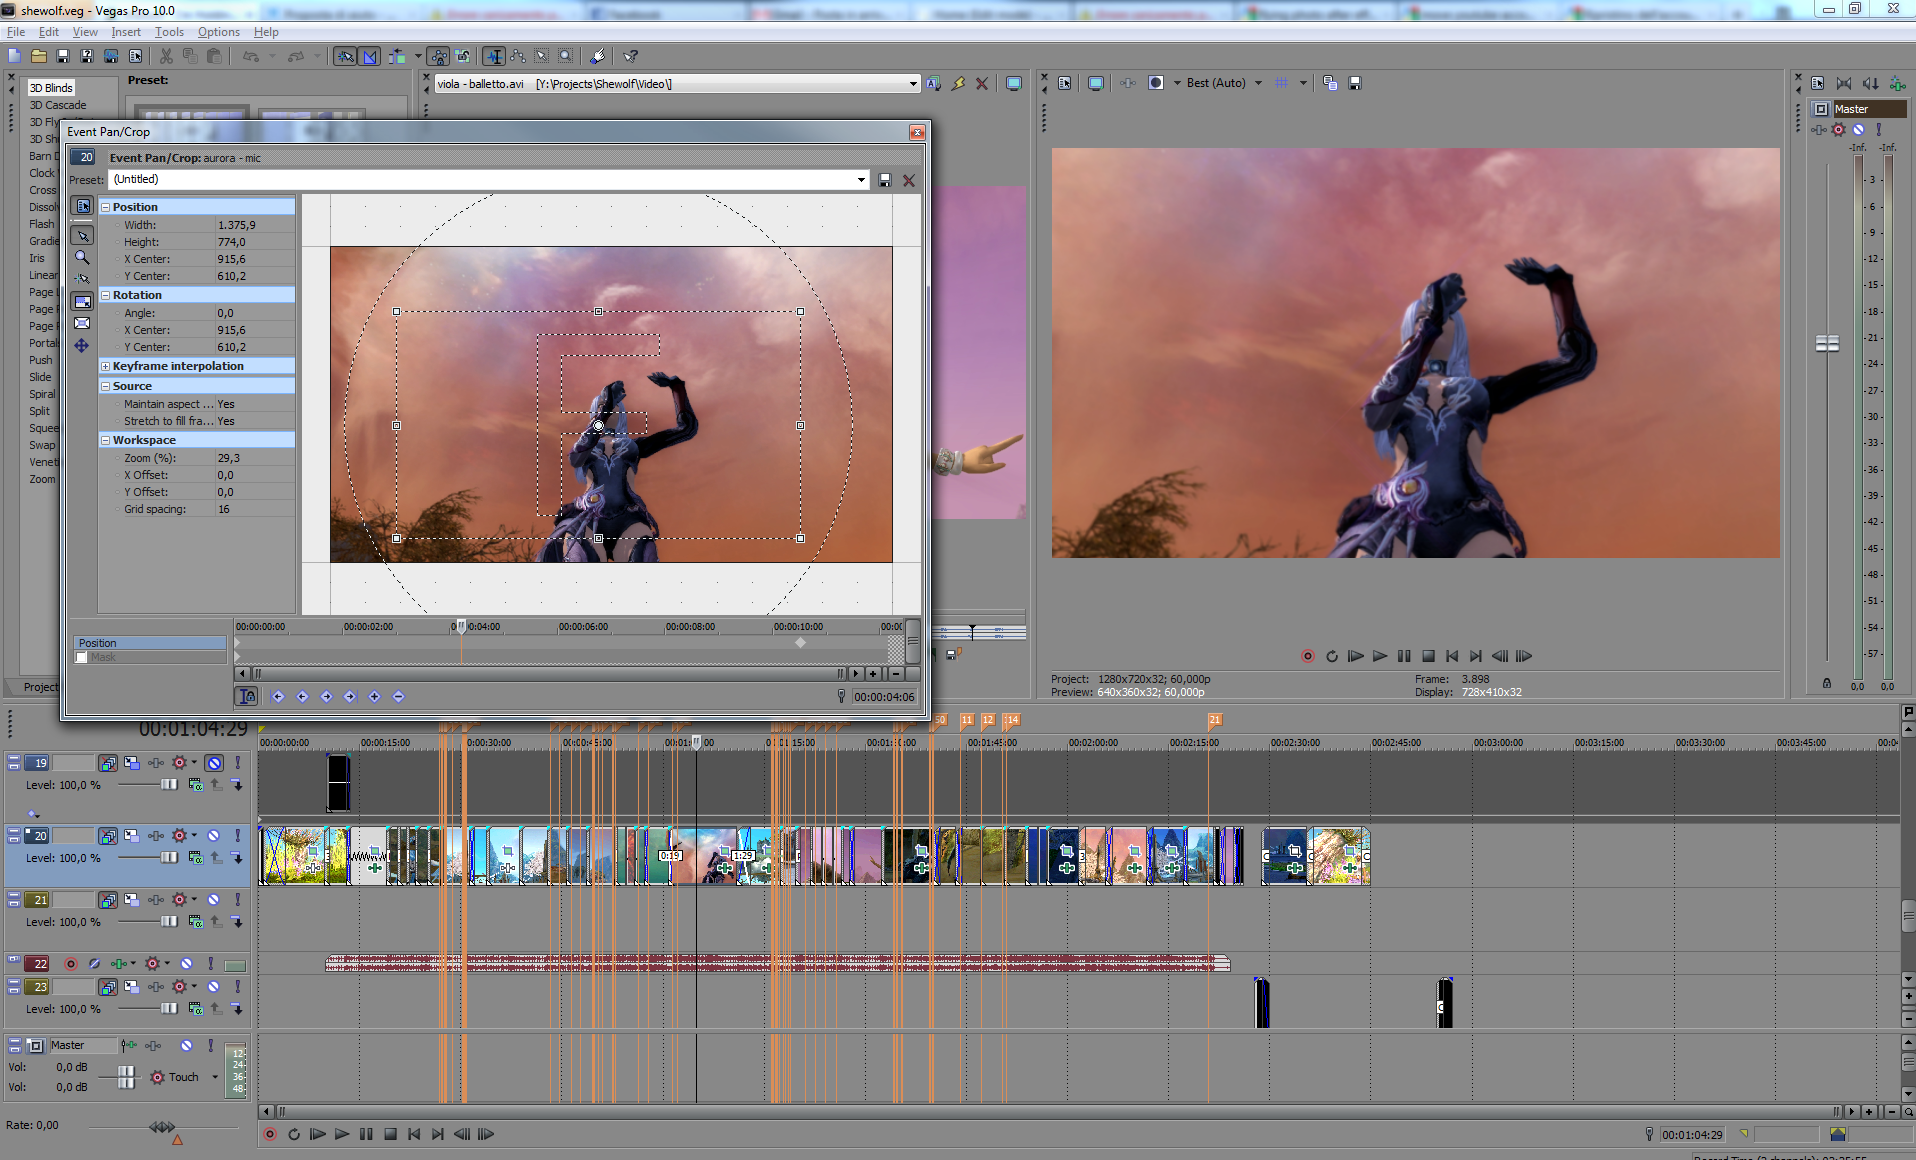
Task: Click track 19 Track Motion icon
Action: (x=131, y=763)
